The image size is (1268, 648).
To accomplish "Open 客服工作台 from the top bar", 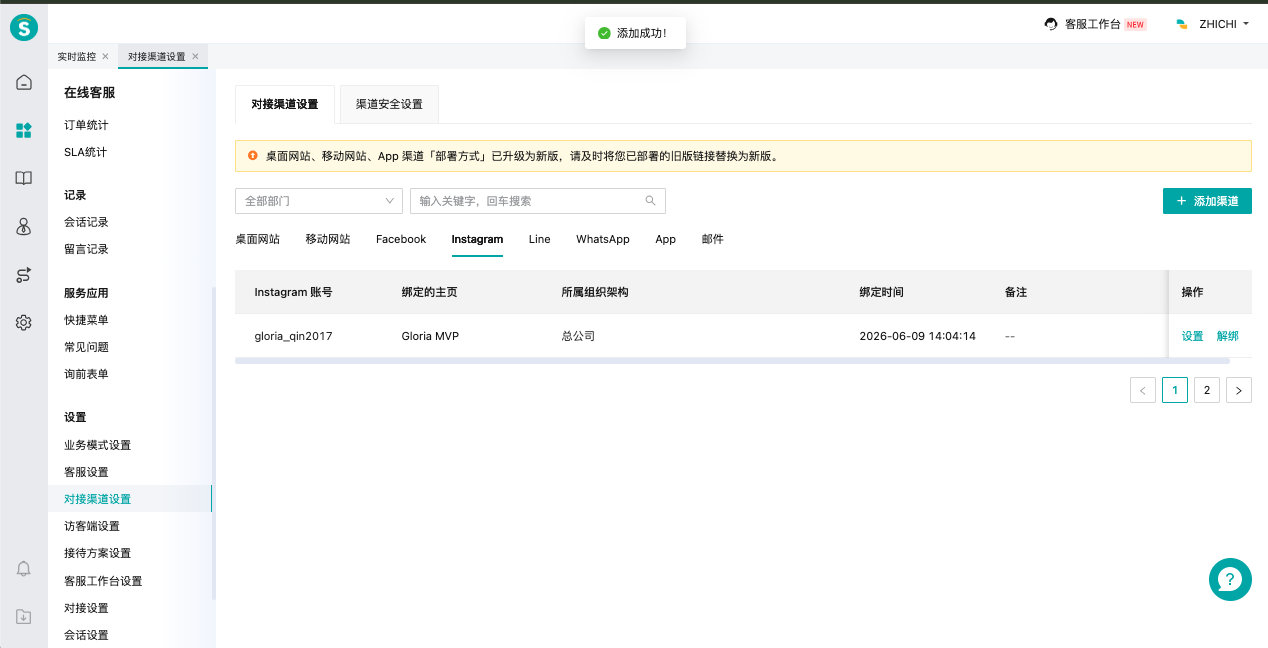I will click(x=1094, y=24).
